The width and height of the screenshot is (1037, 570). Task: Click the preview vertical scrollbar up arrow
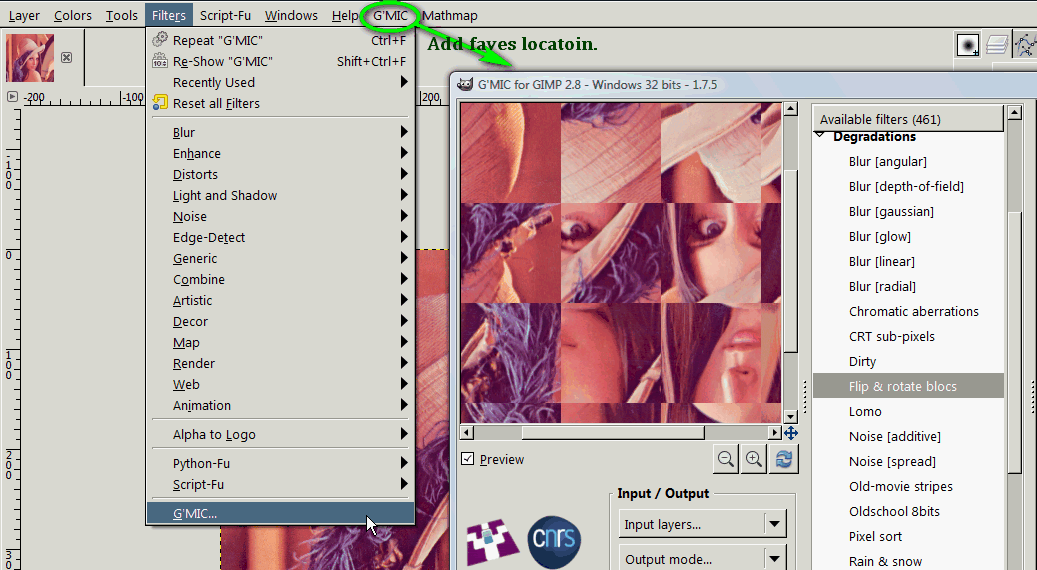click(x=790, y=109)
